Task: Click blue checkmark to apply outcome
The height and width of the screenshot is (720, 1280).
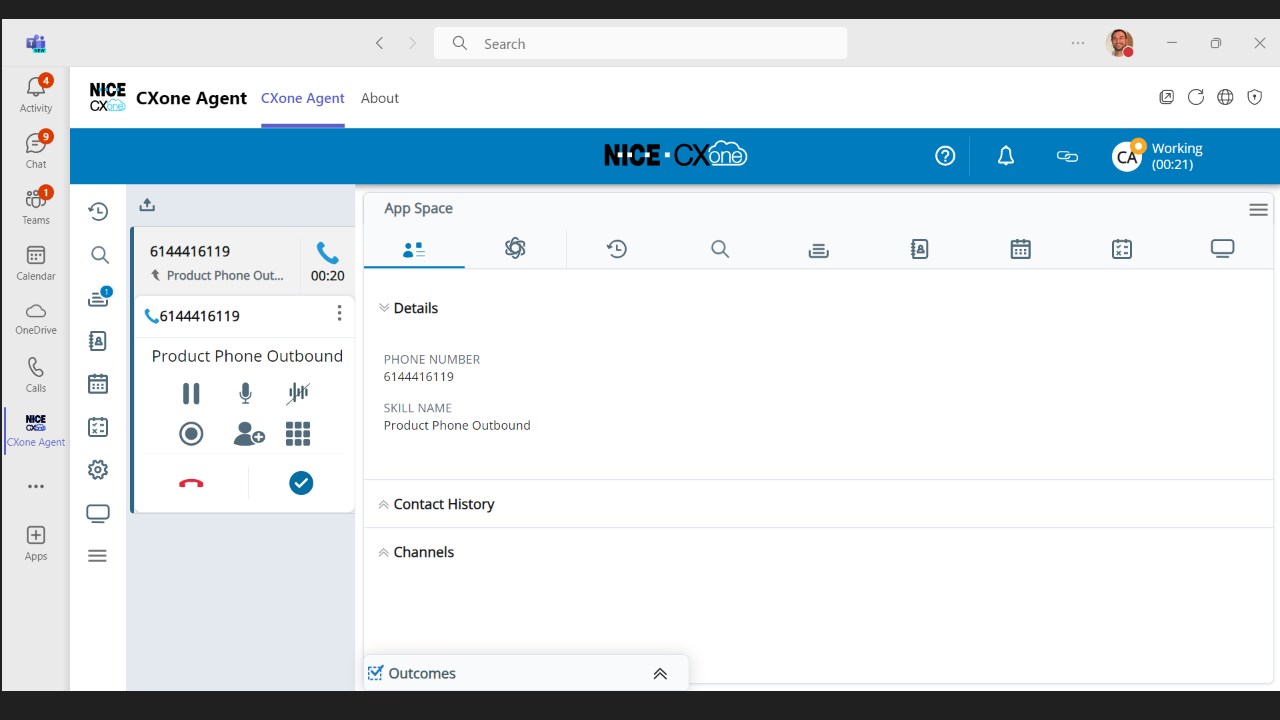Action: (301, 483)
